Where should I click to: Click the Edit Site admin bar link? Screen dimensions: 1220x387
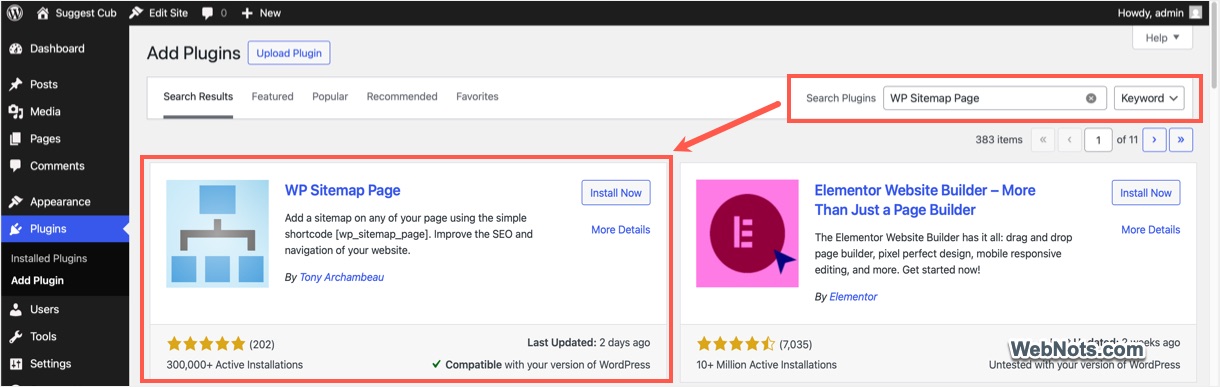point(167,13)
